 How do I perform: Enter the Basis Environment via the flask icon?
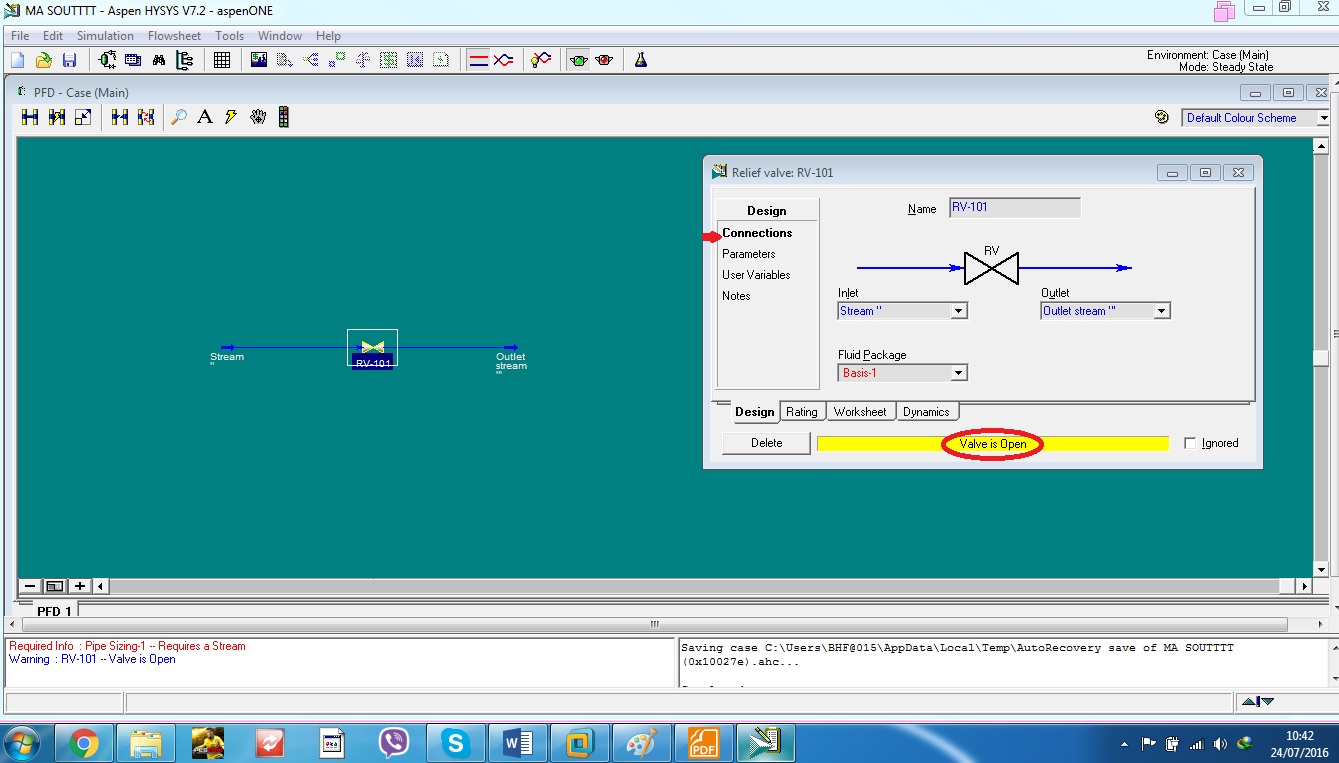[x=641, y=60]
